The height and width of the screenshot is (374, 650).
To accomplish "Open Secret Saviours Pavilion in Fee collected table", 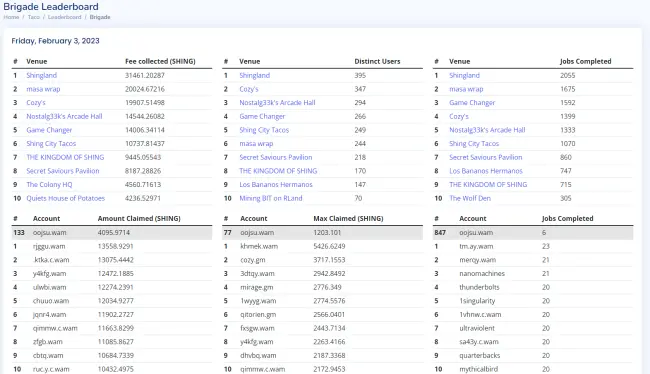I will click(63, 171).
